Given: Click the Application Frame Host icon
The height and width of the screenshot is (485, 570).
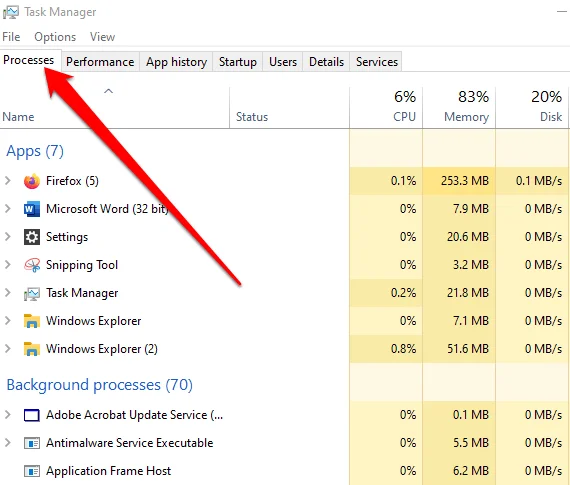Looking at the screenshot, I should click(32, 471).
